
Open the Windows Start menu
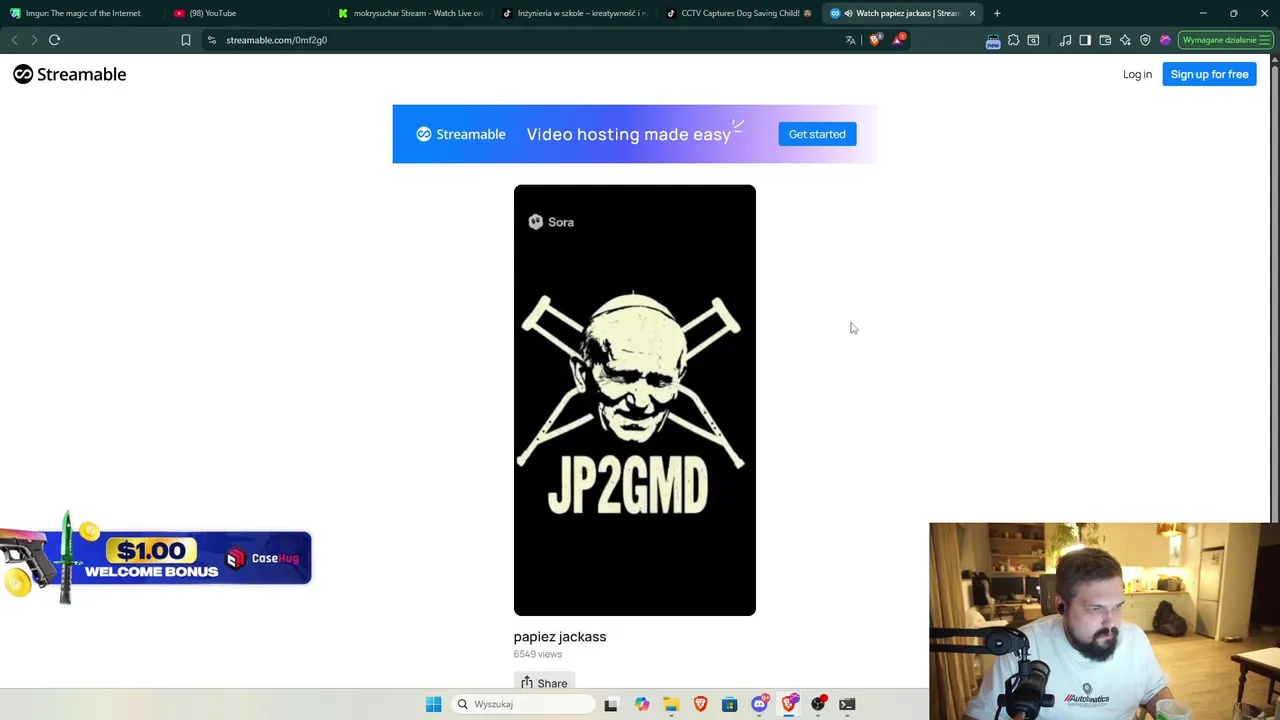434,704
